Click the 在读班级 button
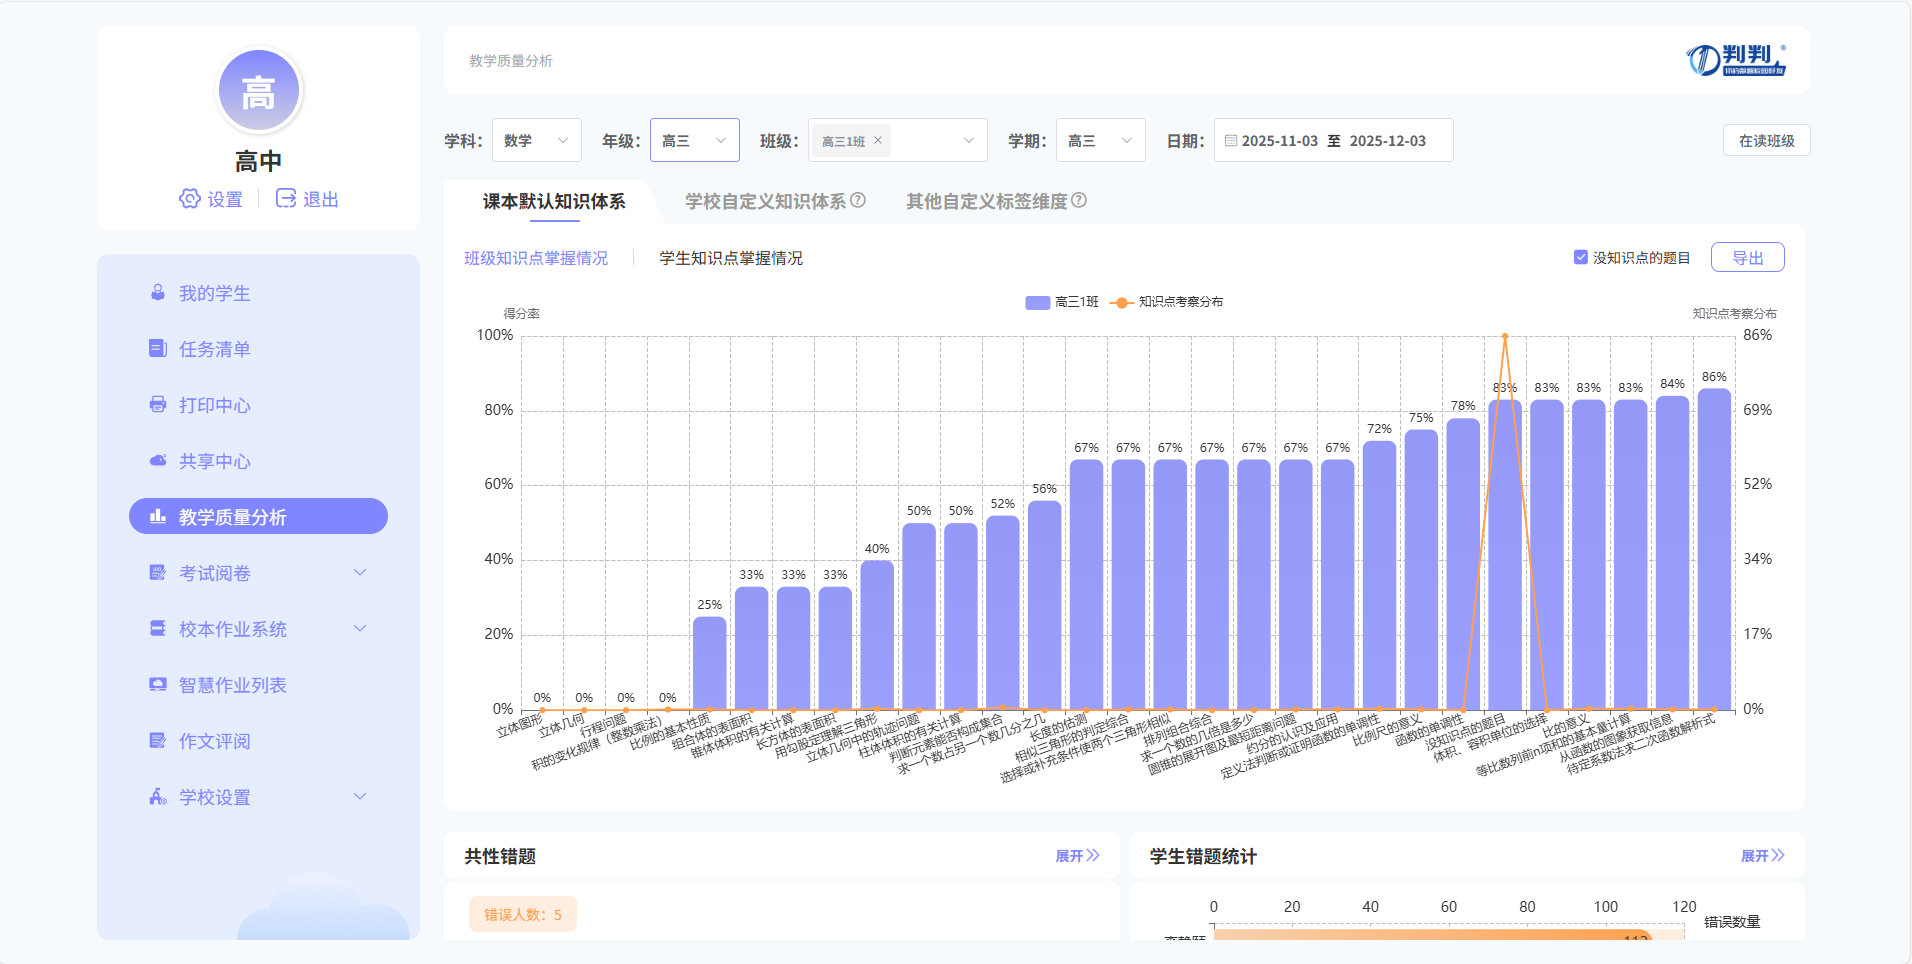Image resolution: width=1912 pixels, height=964 pixels. click(x=1766, y=140)
